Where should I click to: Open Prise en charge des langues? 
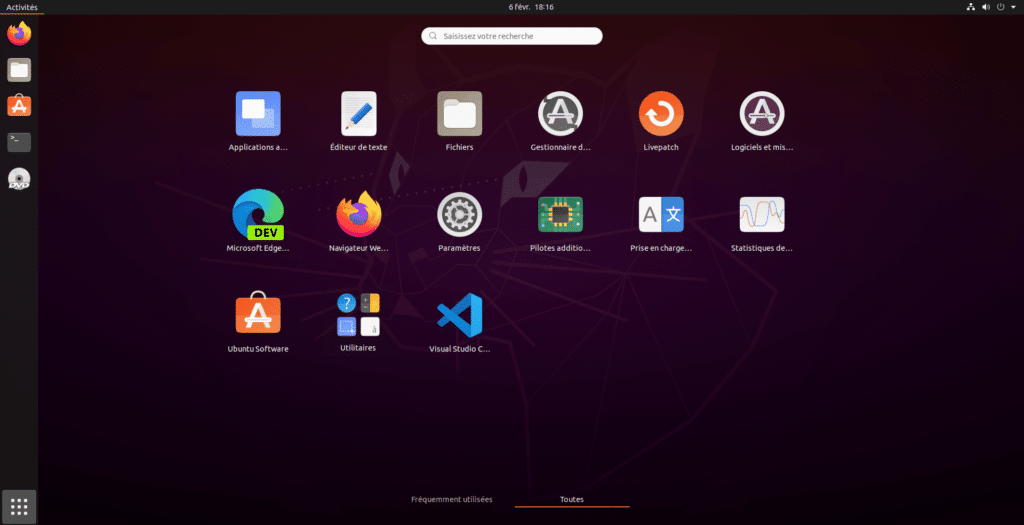pos(661,215)
